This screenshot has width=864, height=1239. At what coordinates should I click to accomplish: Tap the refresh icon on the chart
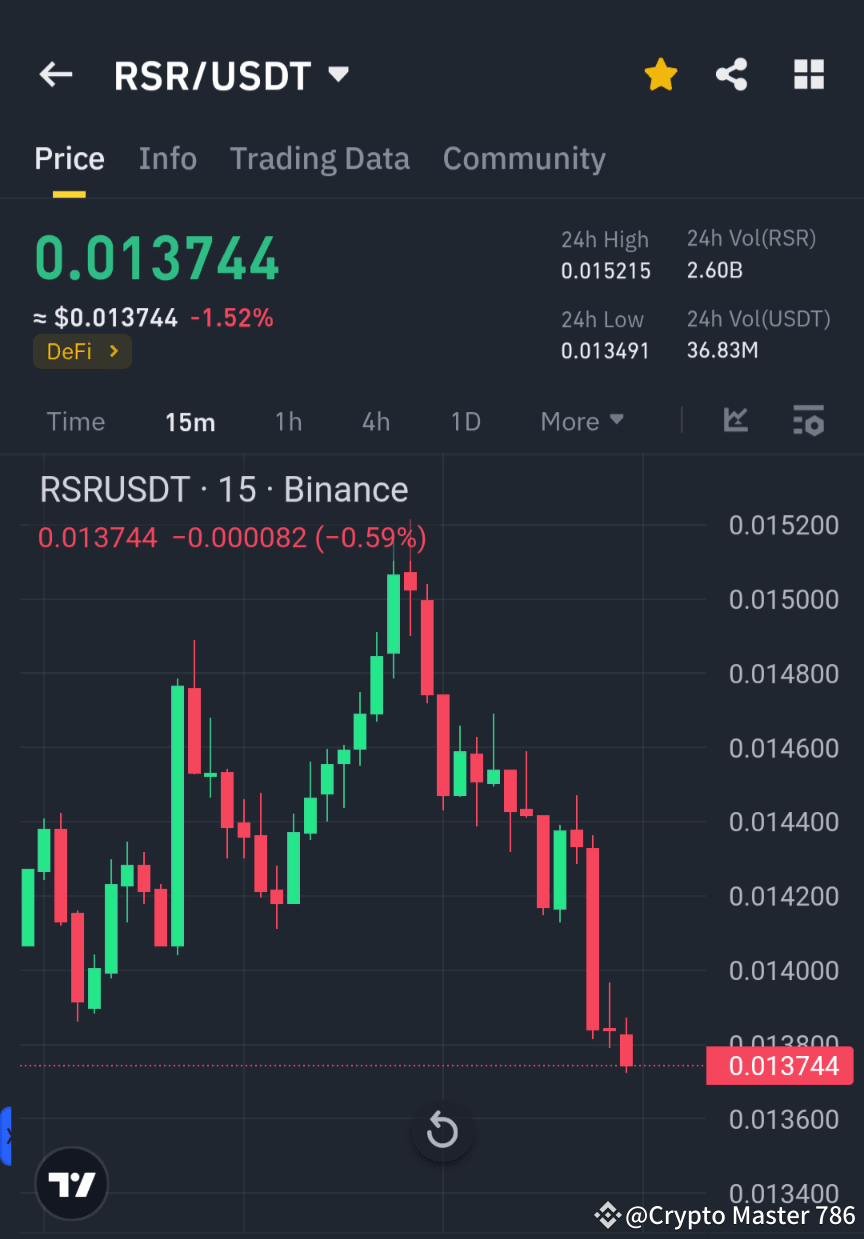click(442, 1132)
